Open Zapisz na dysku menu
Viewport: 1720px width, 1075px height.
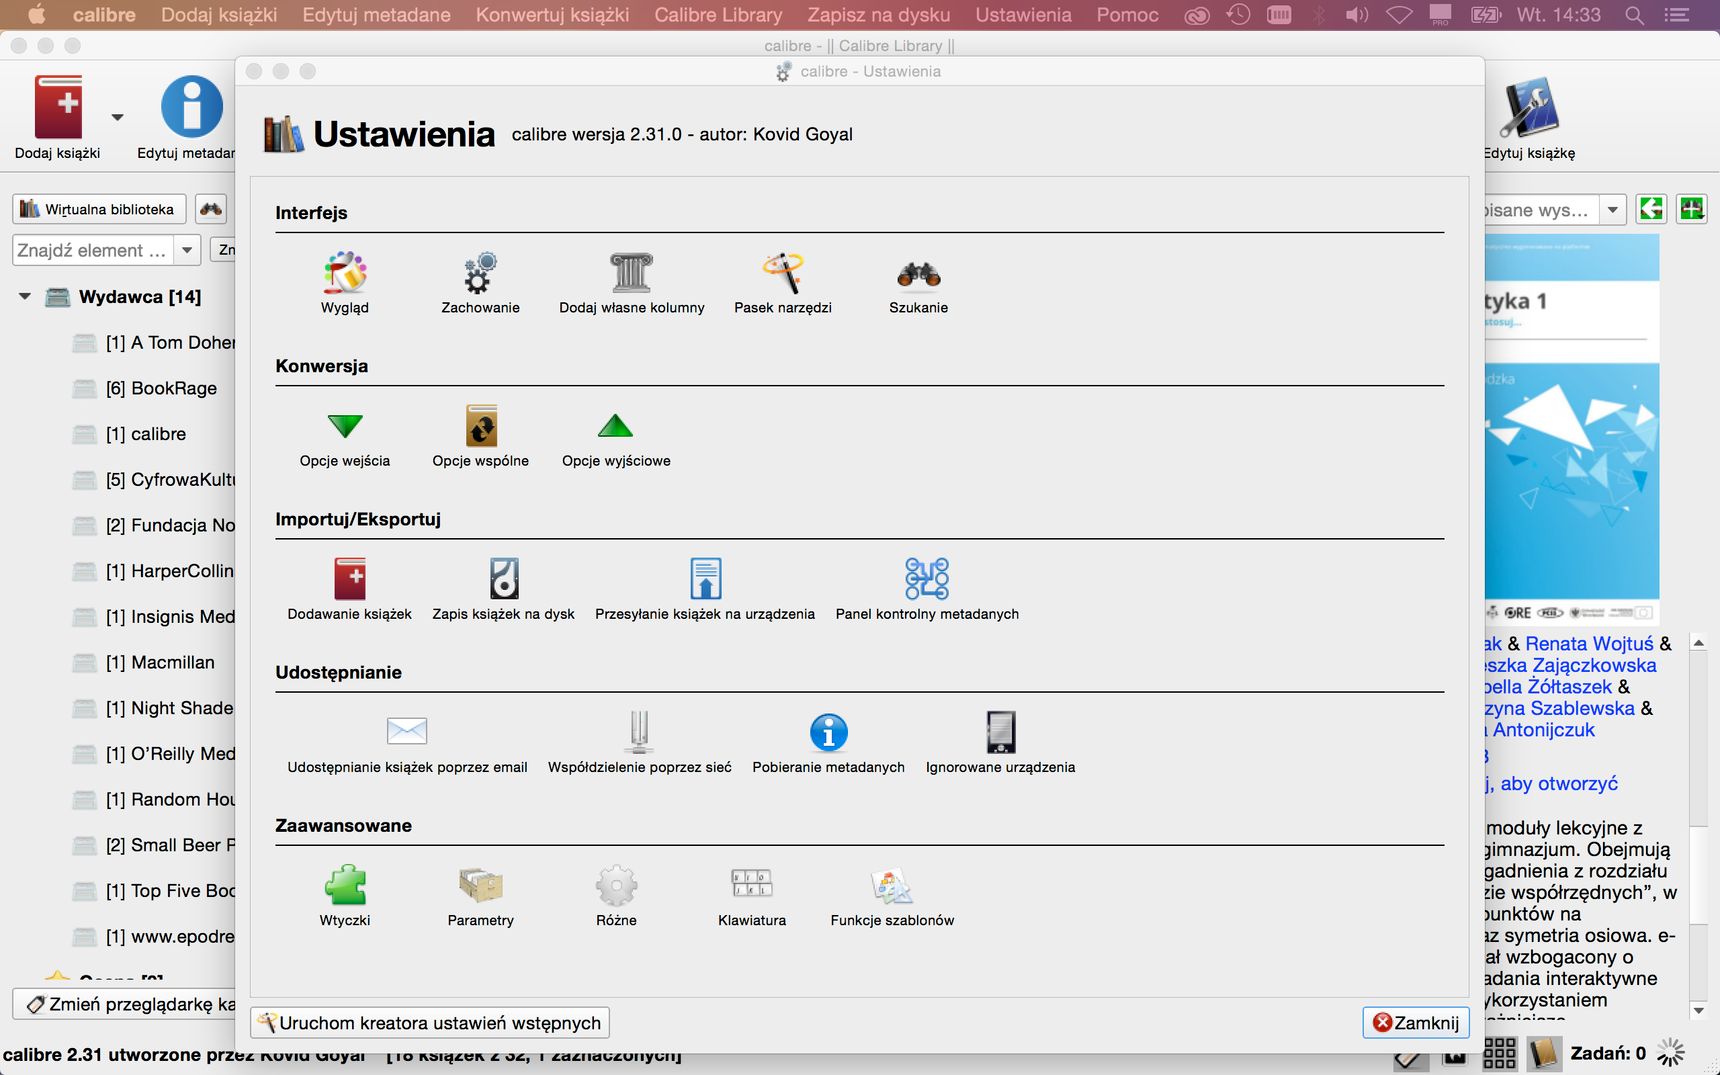tap(879, 15)
